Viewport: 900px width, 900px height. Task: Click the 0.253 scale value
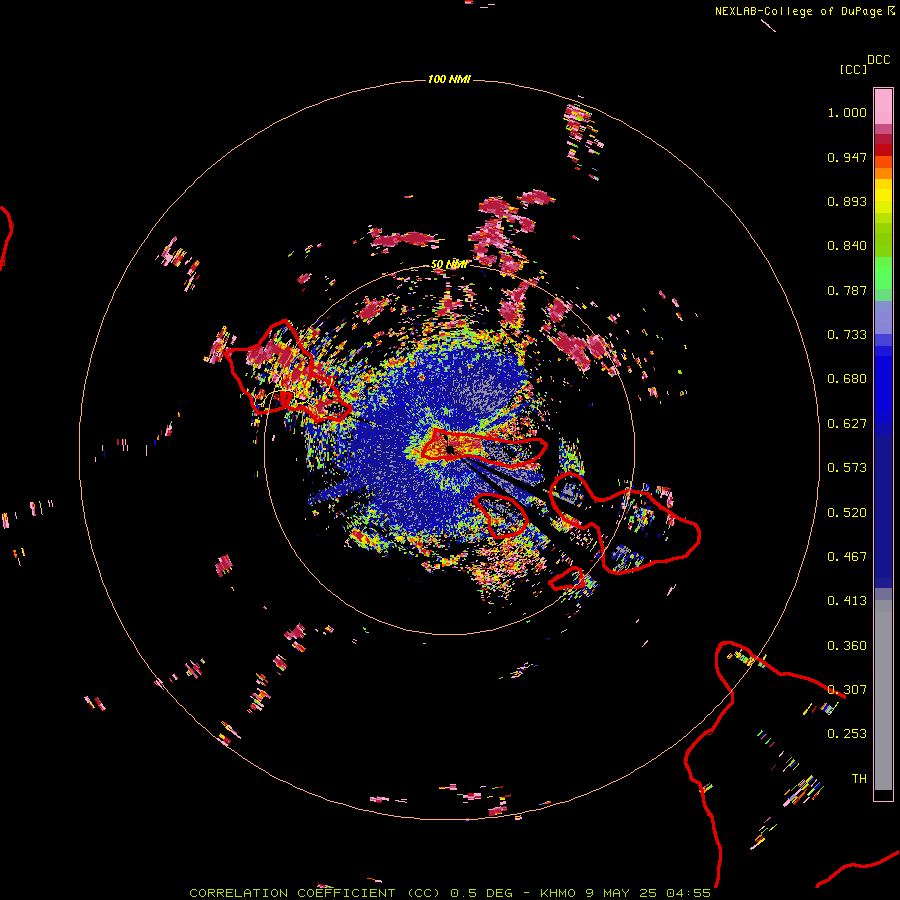[847, 734]
